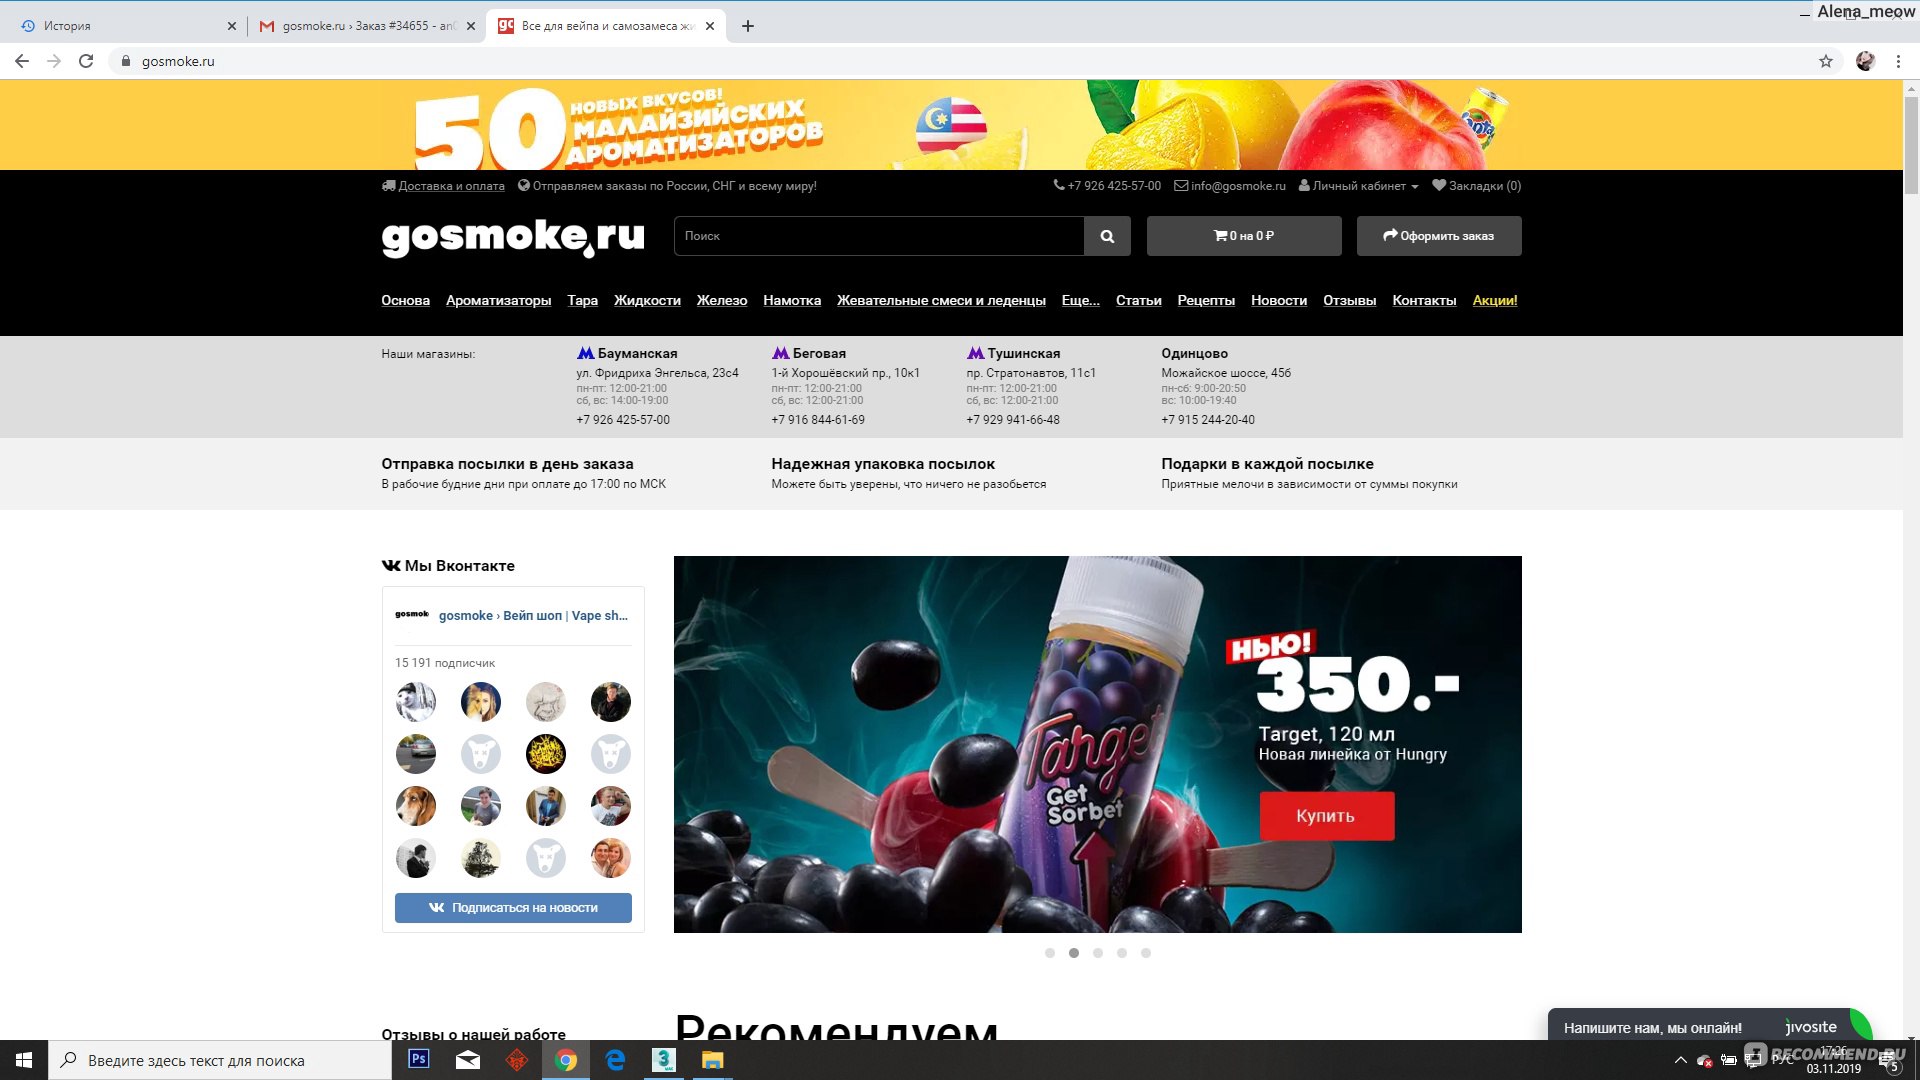The image size is (1920, 1080).
Task: Click Оформить заказ button
Action: 1439,236
